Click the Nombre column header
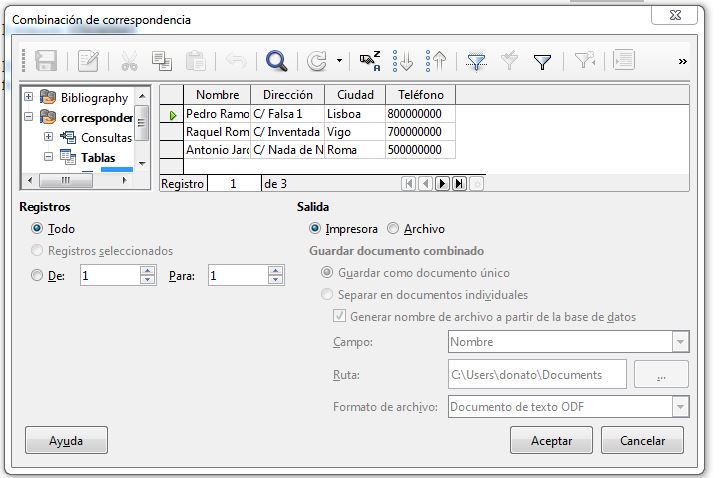The height and width of the screenshot is (478, 719). (x=217, y=95)
